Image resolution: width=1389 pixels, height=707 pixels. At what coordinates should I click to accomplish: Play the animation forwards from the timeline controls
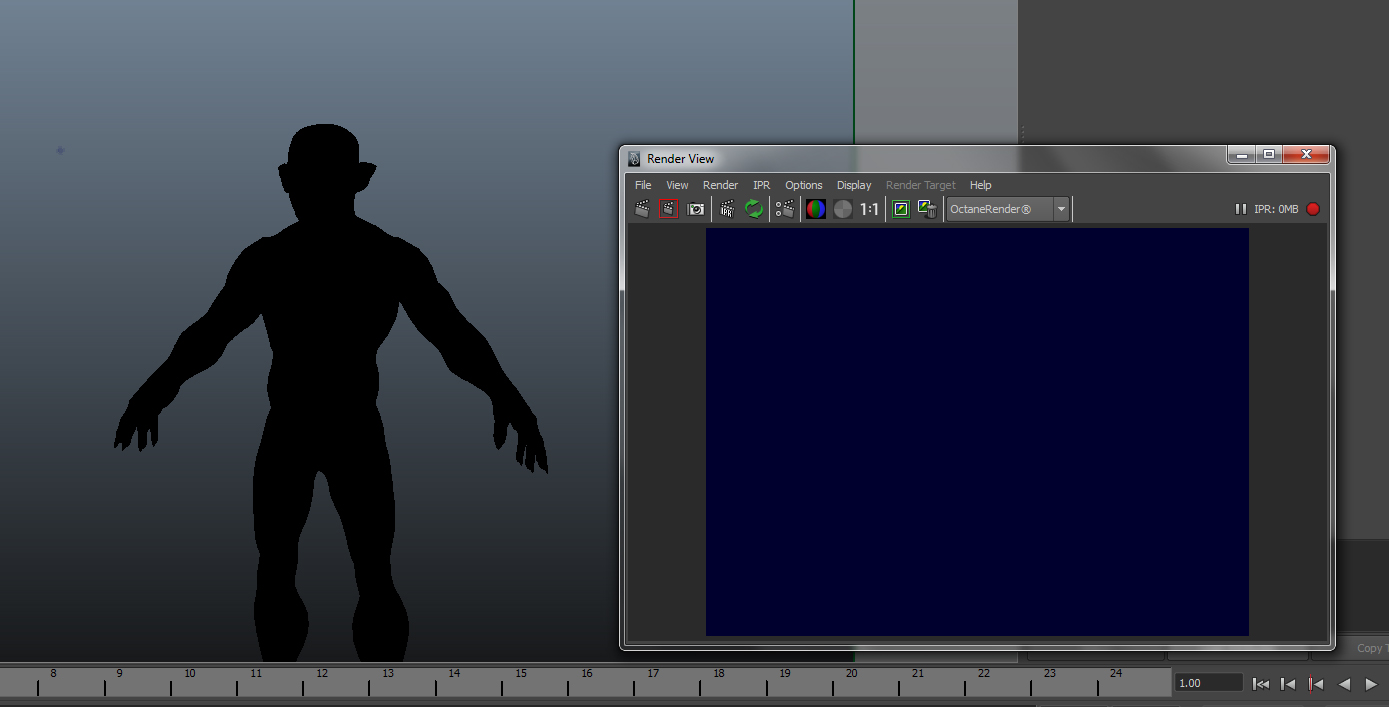tap(1371, 684)
